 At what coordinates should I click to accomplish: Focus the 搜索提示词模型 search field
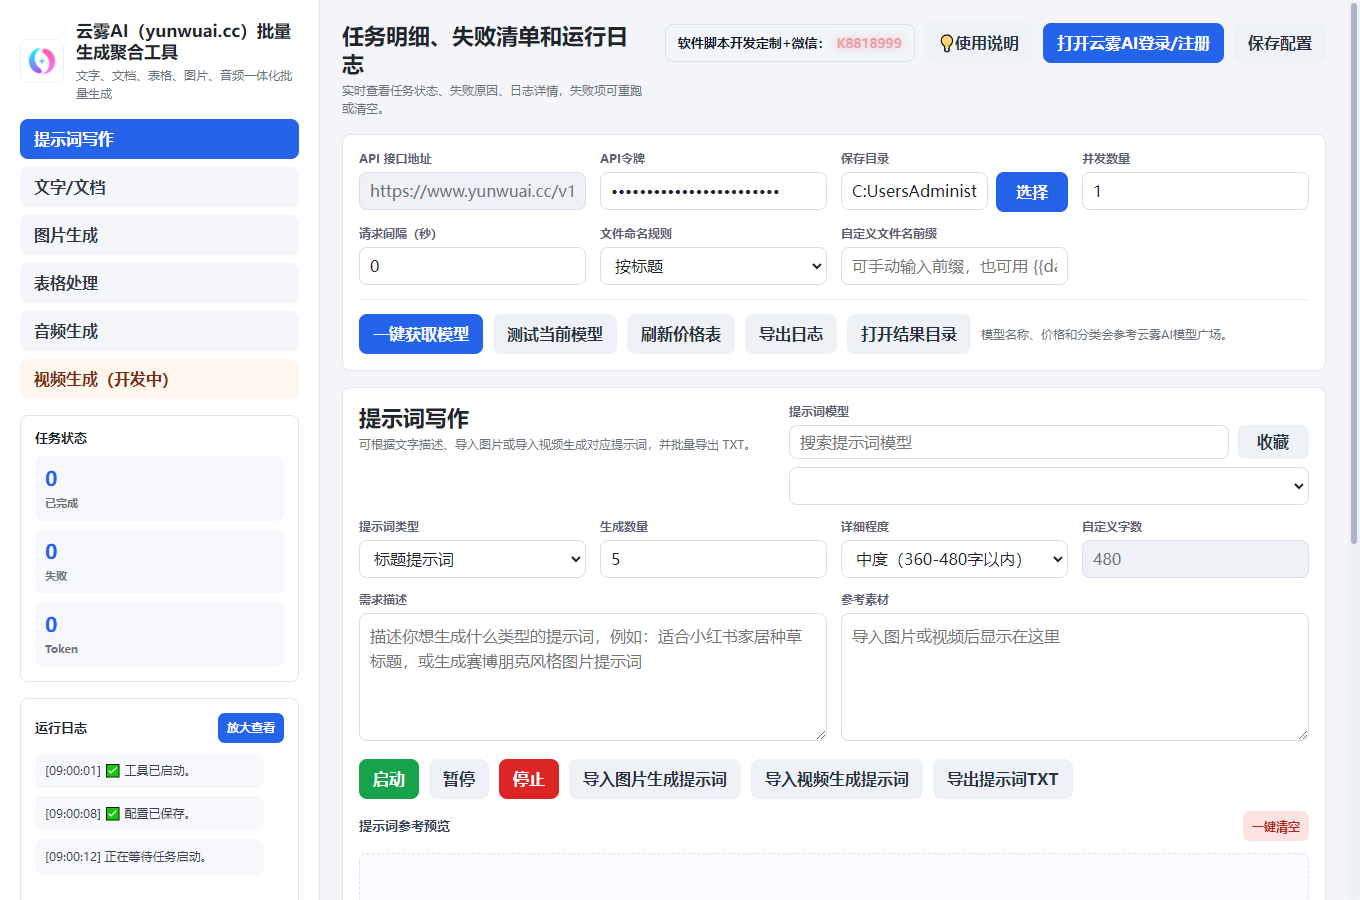click(1009, 442)
